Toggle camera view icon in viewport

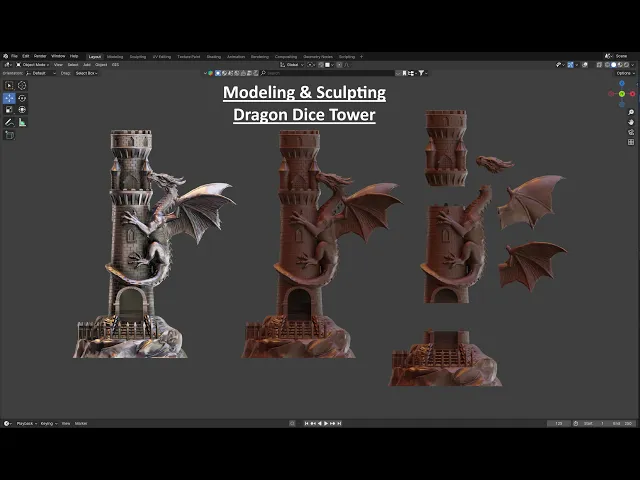pos(631,132)
